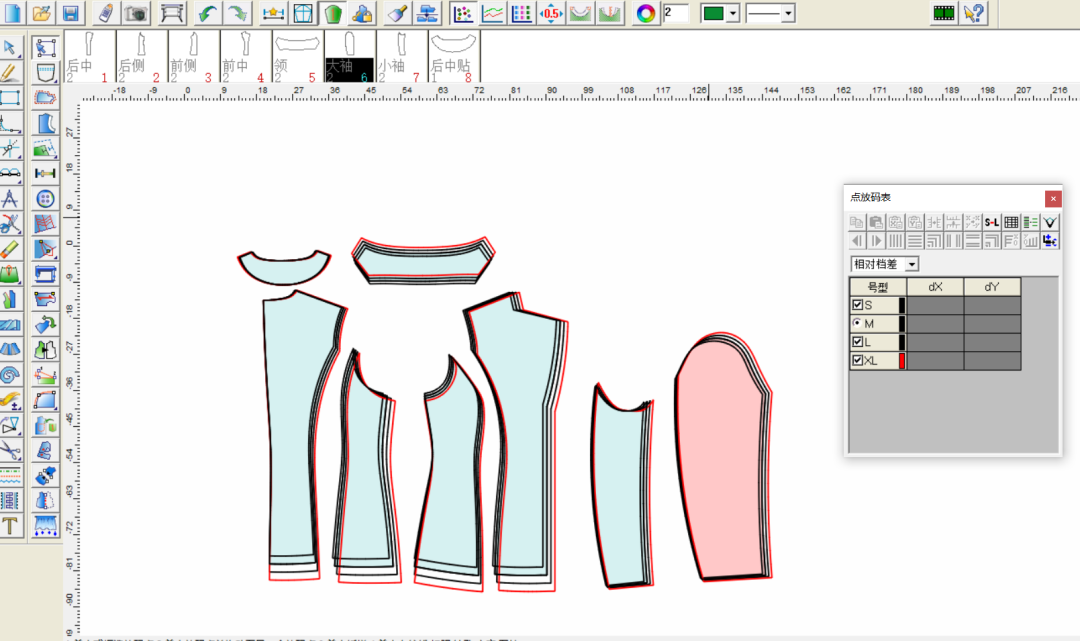Click the dX column header
Screen dimensions: 1080x641
click(935, 287)
